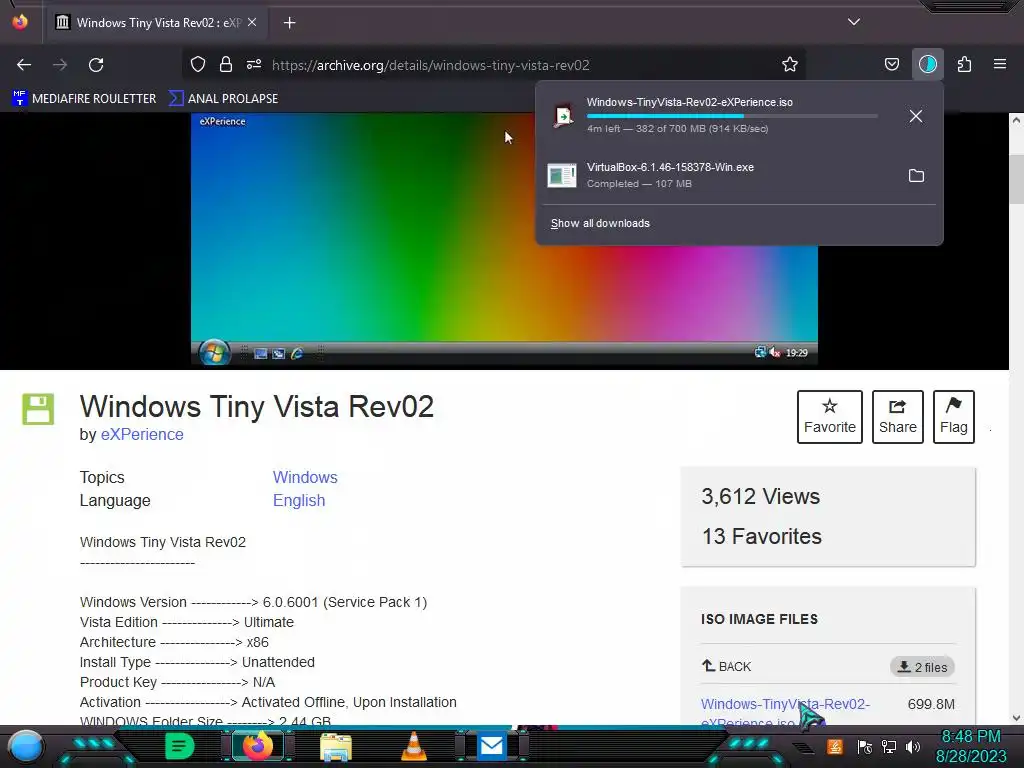
Task: Open the Extensions puzzle icon
Action: coord(964,64)
